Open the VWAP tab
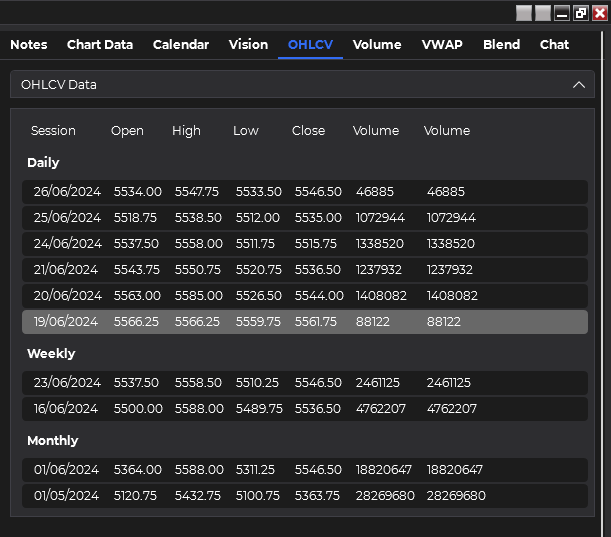The height and width of the screenshot is (537, 611). pyautogui.click(x=442, y=44)
